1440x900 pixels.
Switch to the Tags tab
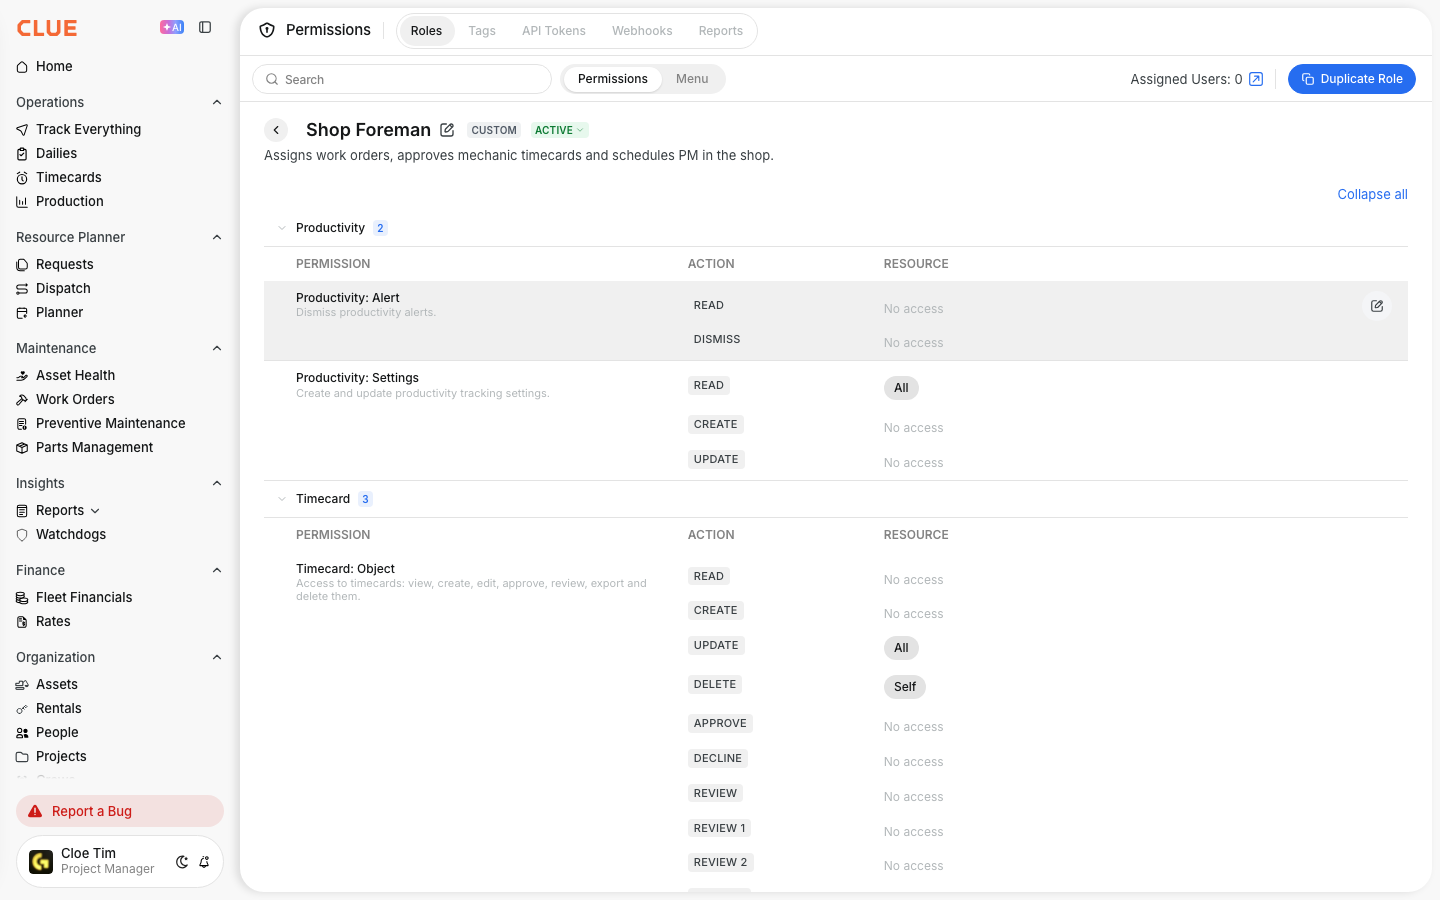pos(482,31)
